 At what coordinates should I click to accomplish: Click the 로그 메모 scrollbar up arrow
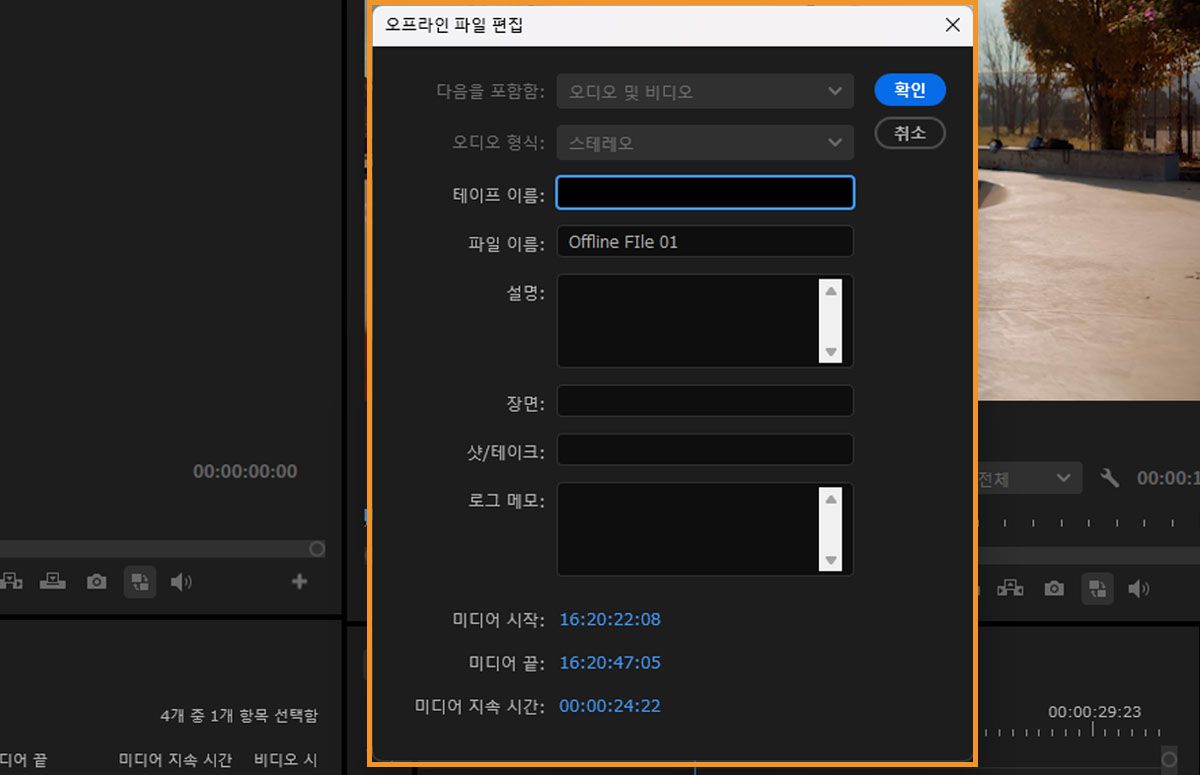point(830,498)
